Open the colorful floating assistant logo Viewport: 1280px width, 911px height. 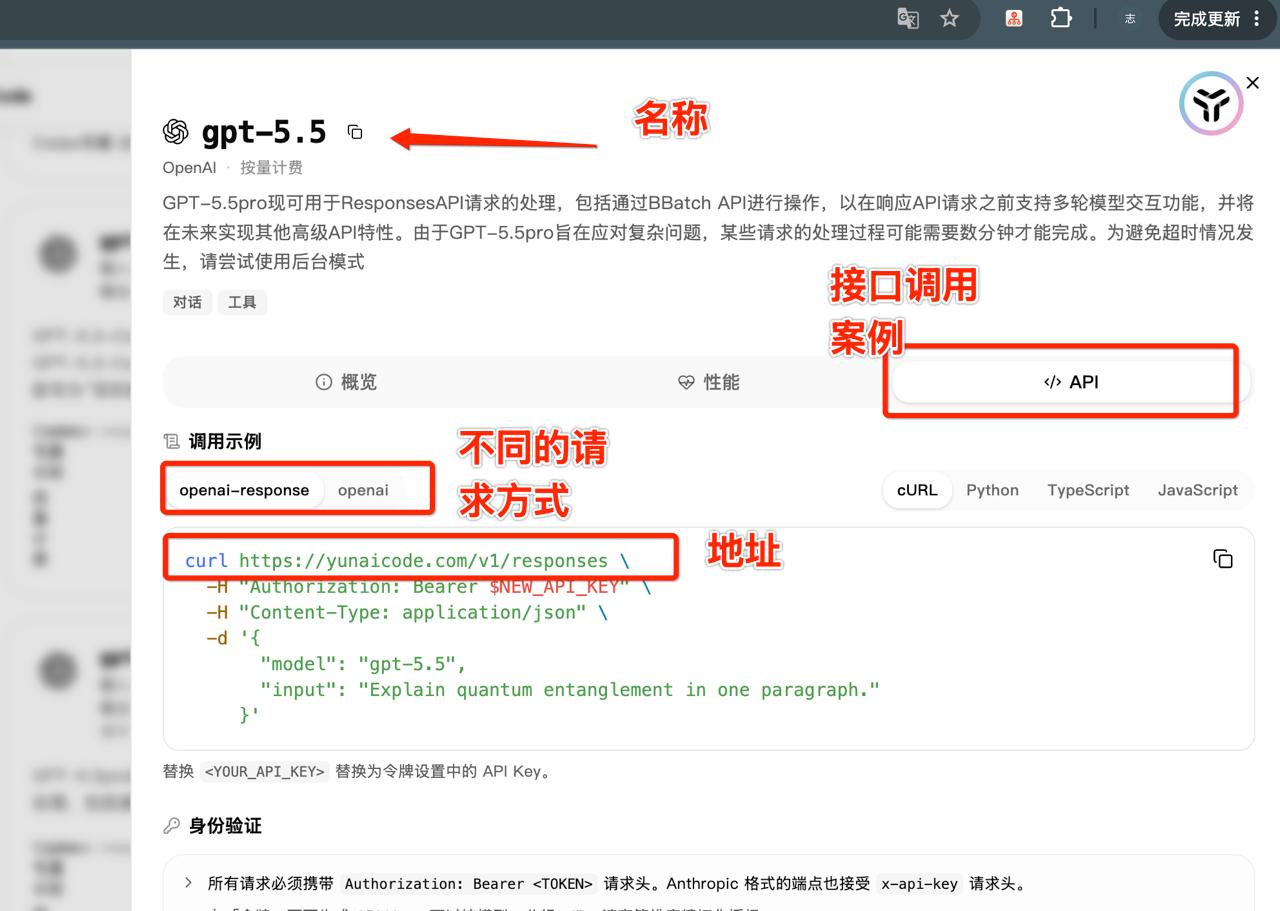[x=1211, y=103]
